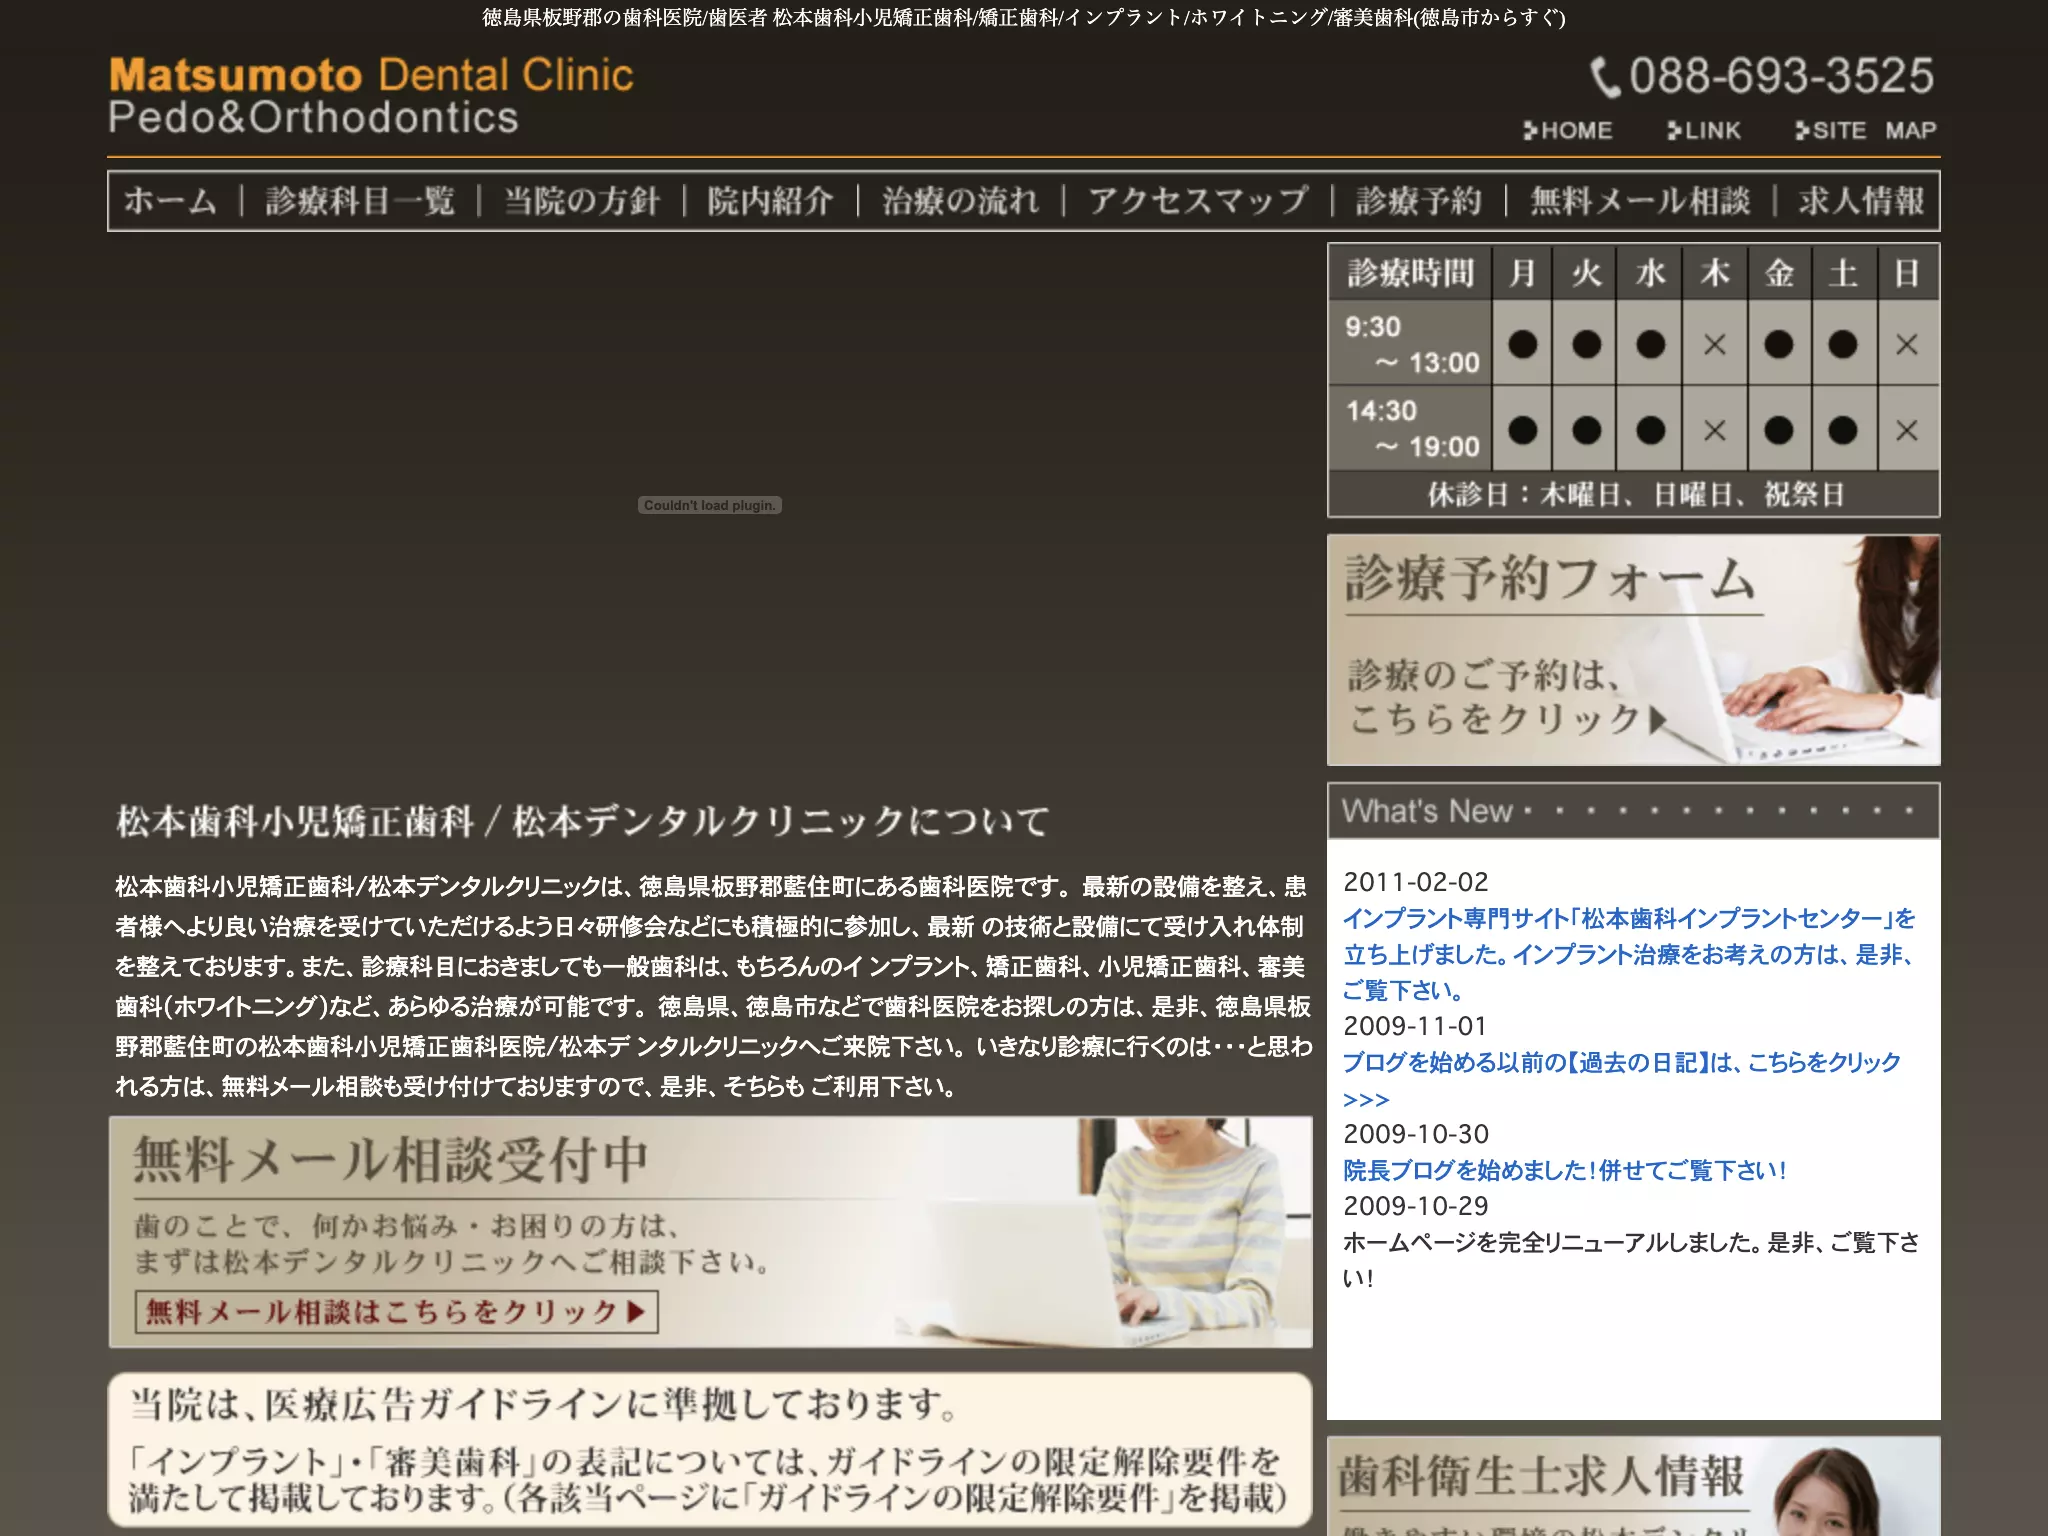The width and height of the screenshot is (2048, 1536).
Task: Select the 診療予約 menu item
Action: (1418, 201)
